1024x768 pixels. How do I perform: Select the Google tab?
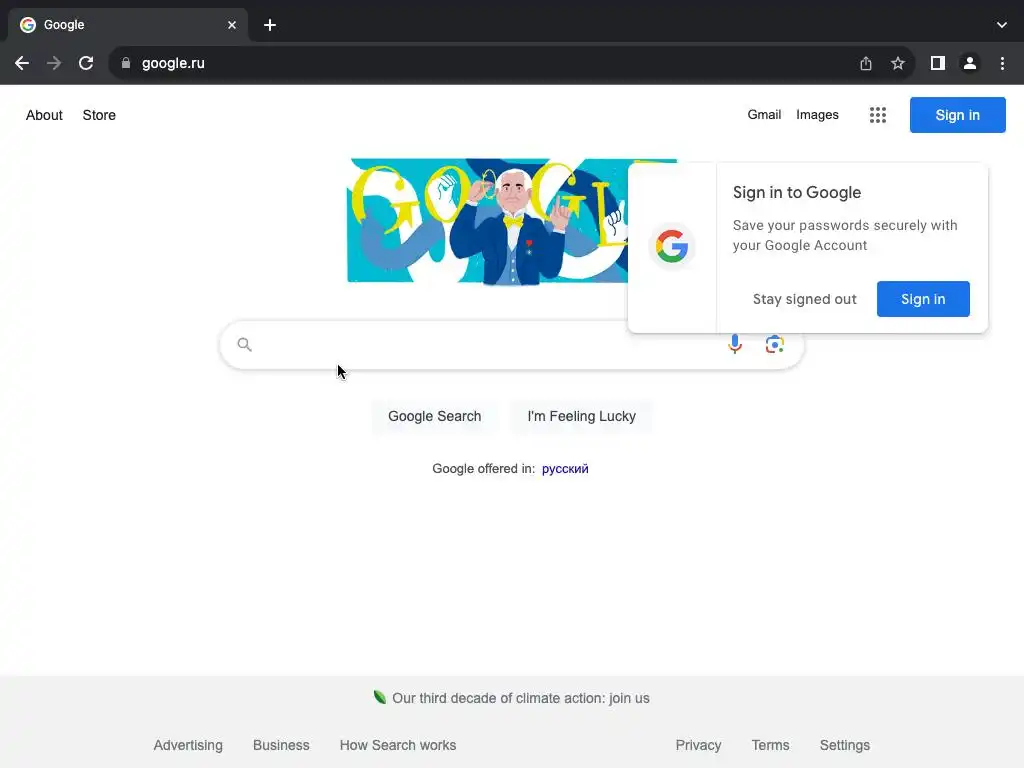(127, 25)
